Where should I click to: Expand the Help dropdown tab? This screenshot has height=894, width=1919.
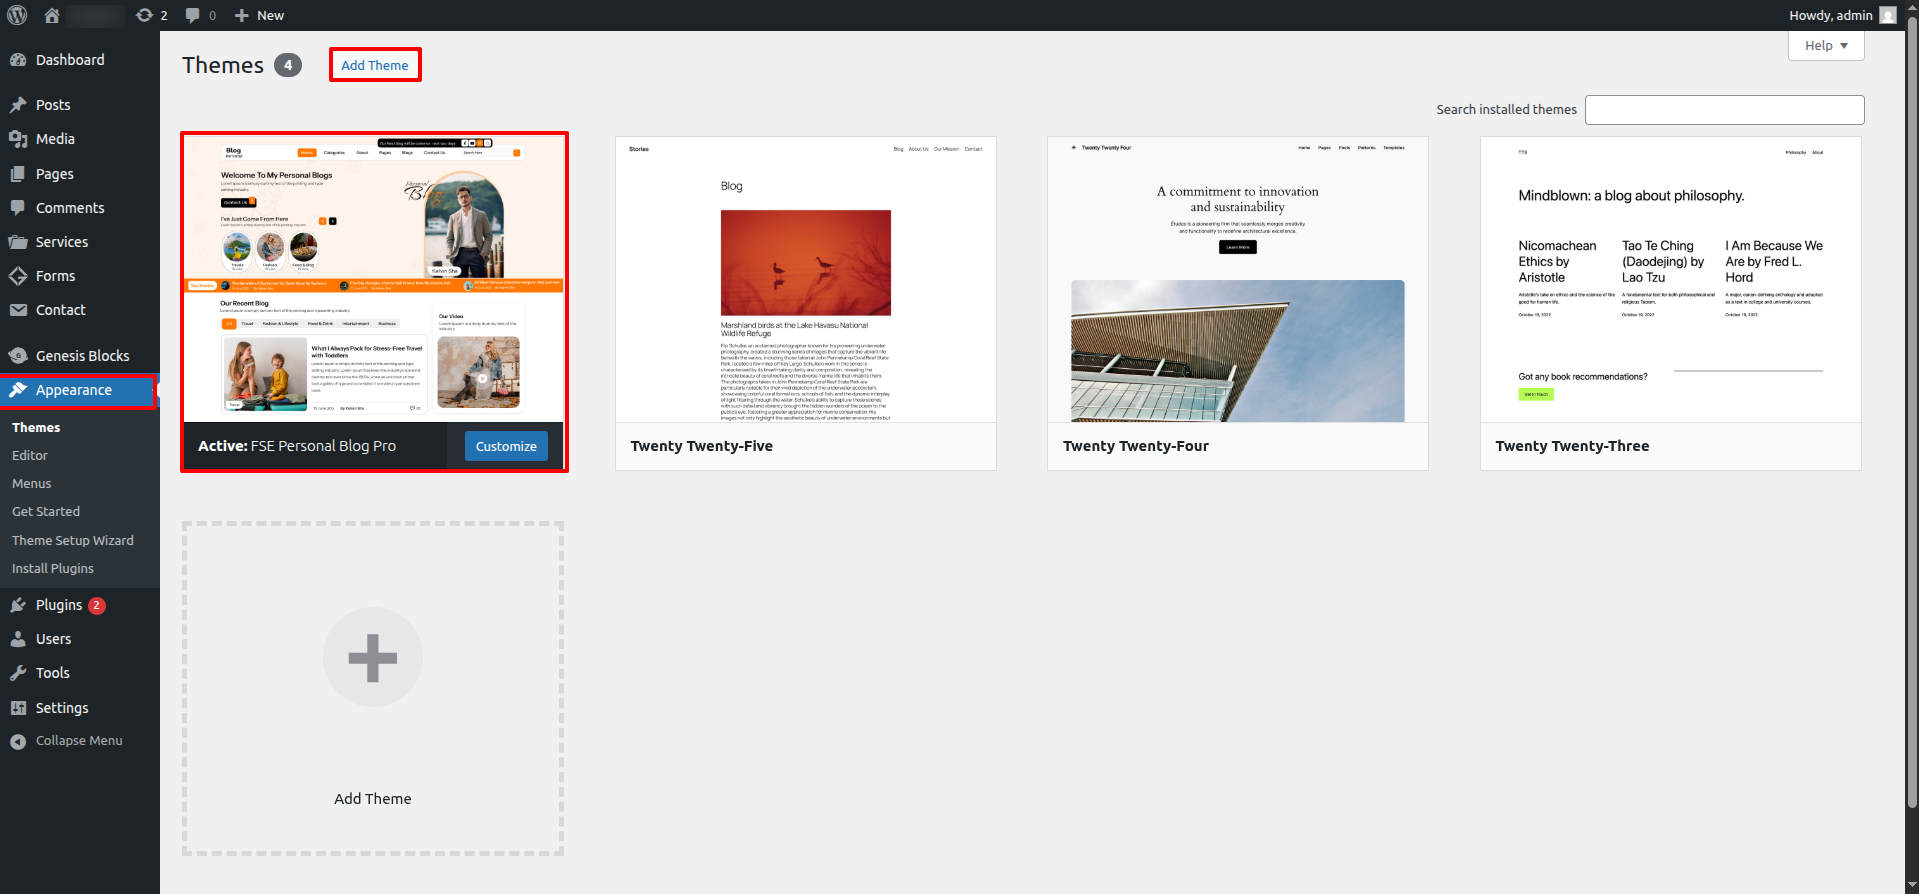point(1825,46)
